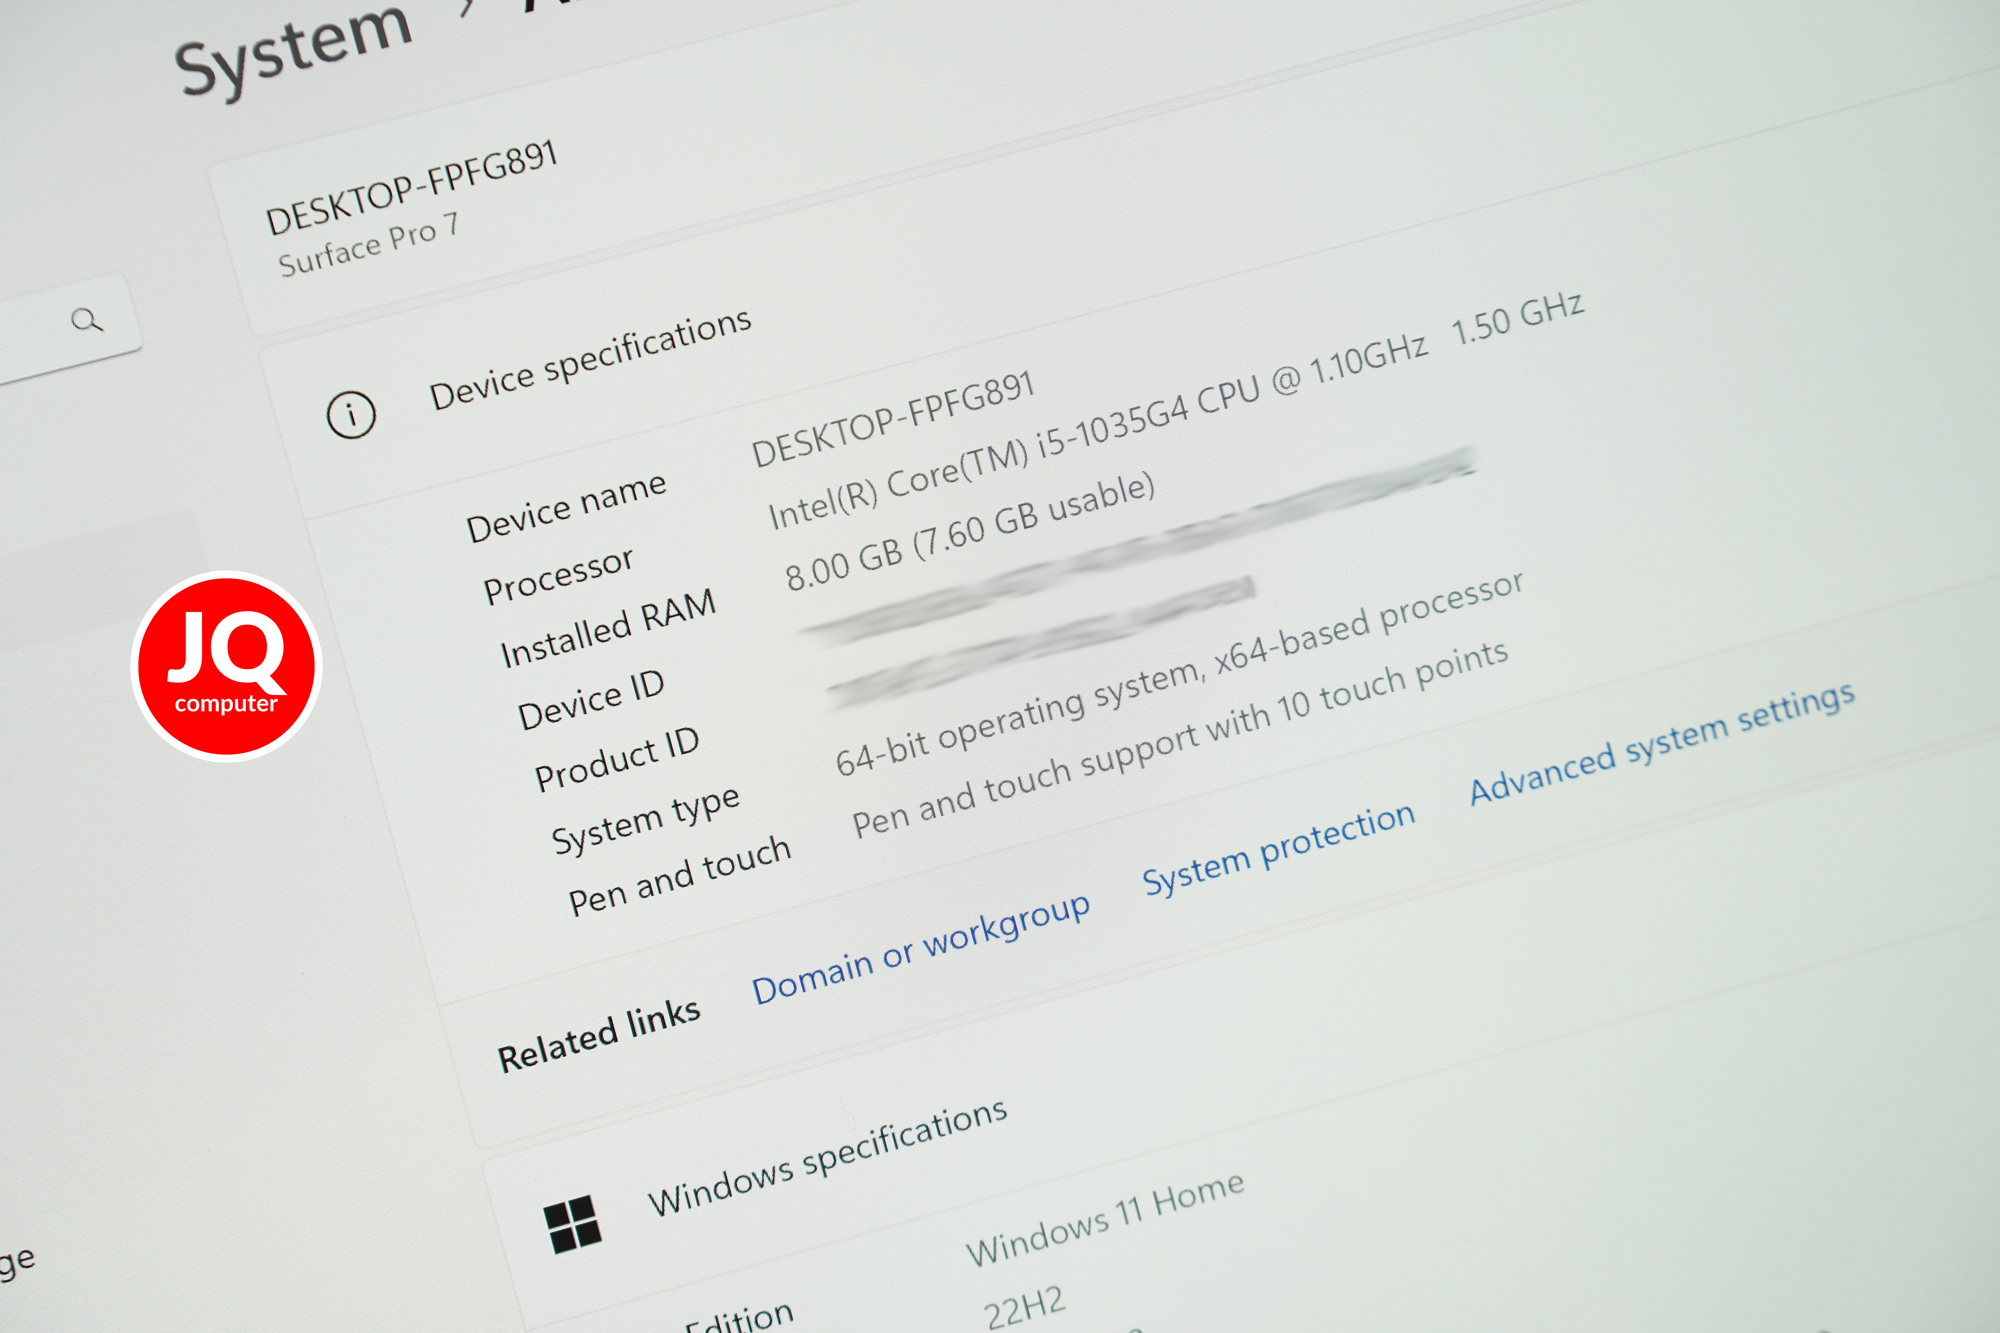Screen dimensions: 2000x1333
Task: Select the 8.00 GB RAM value
Action: point(970,532)
